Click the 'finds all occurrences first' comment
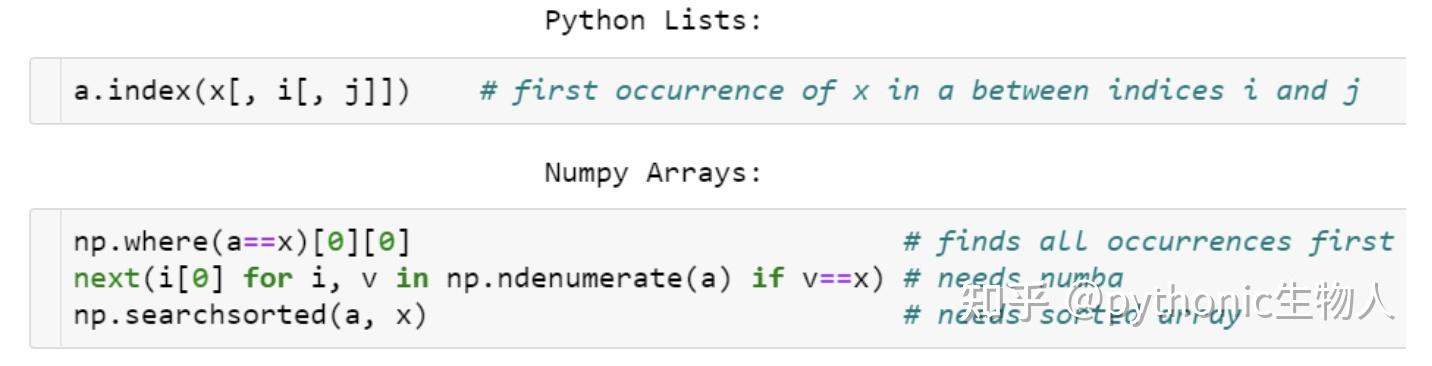Viewport: 1432px width, 366px height. [1148, 242]
